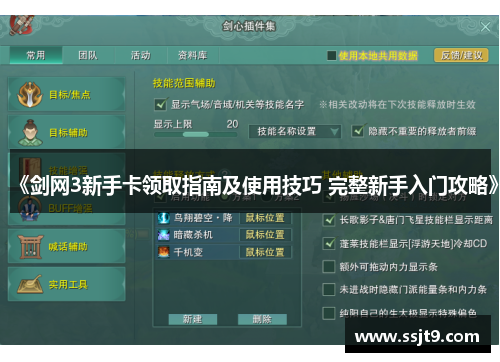Switch to the 资料库 tab

tap(193, 55)
